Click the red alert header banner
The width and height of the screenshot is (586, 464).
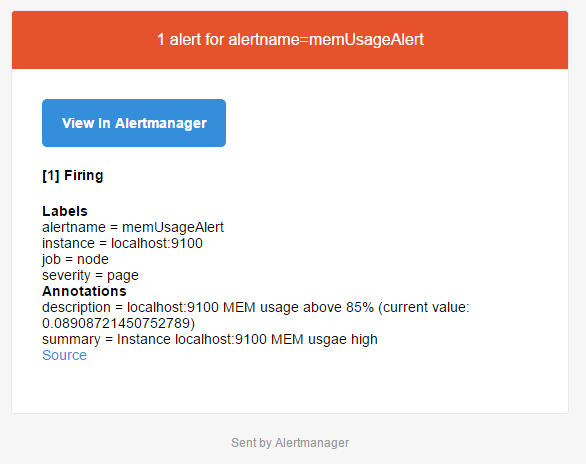(290, 40)
